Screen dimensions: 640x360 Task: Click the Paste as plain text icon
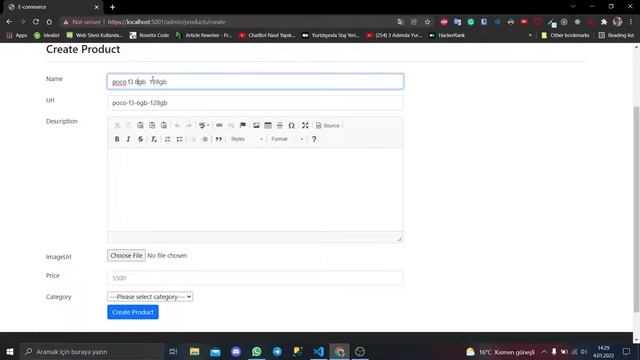click(x=152, y=125)
